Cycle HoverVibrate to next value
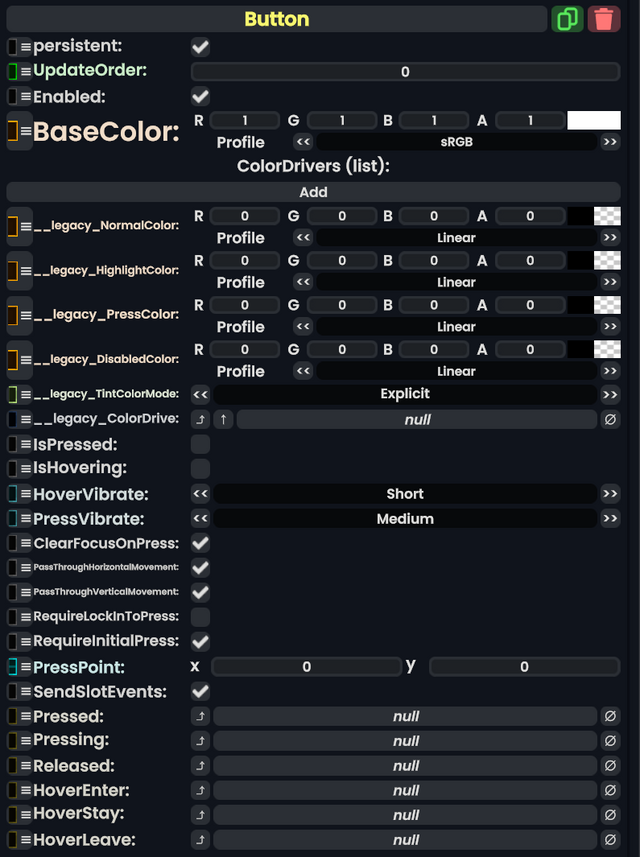The height and width of the screenshot is (857, 640). point(610,494)
